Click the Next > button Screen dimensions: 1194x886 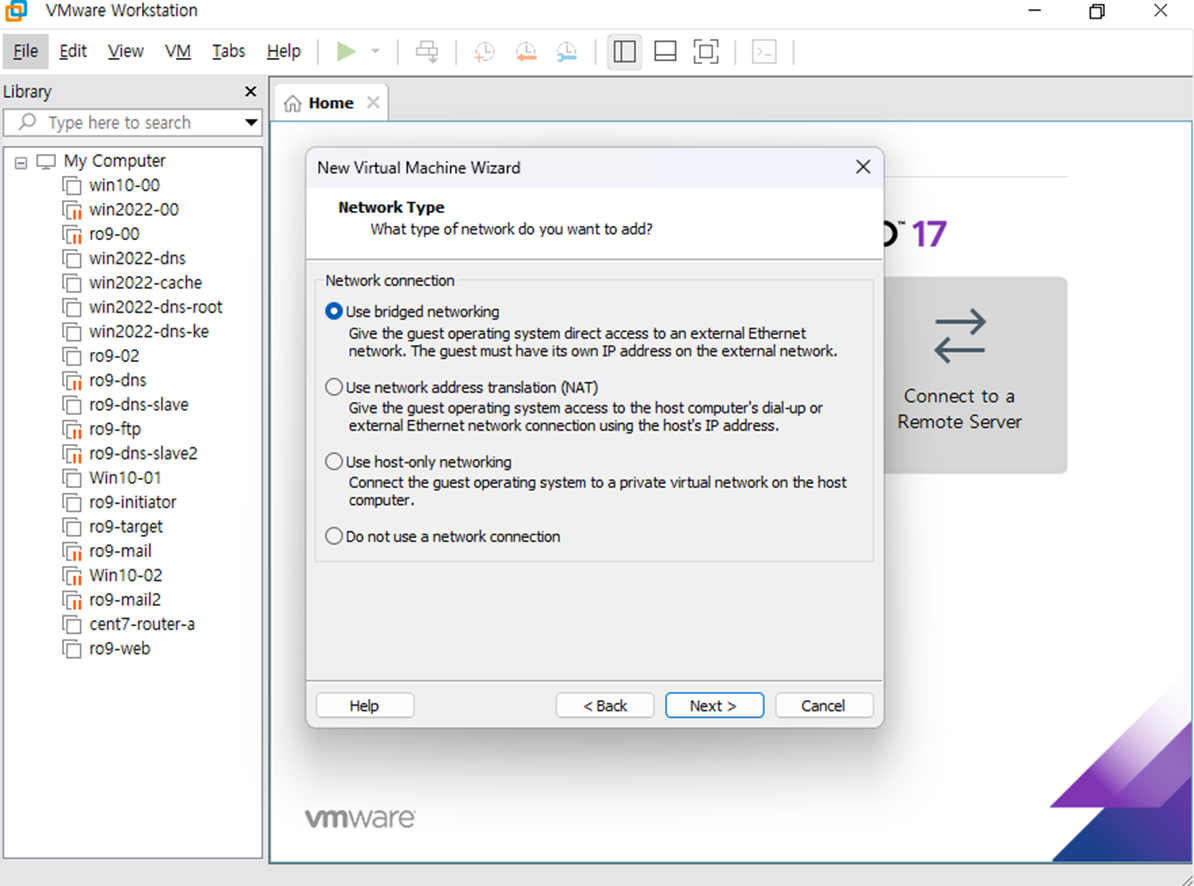714,706
